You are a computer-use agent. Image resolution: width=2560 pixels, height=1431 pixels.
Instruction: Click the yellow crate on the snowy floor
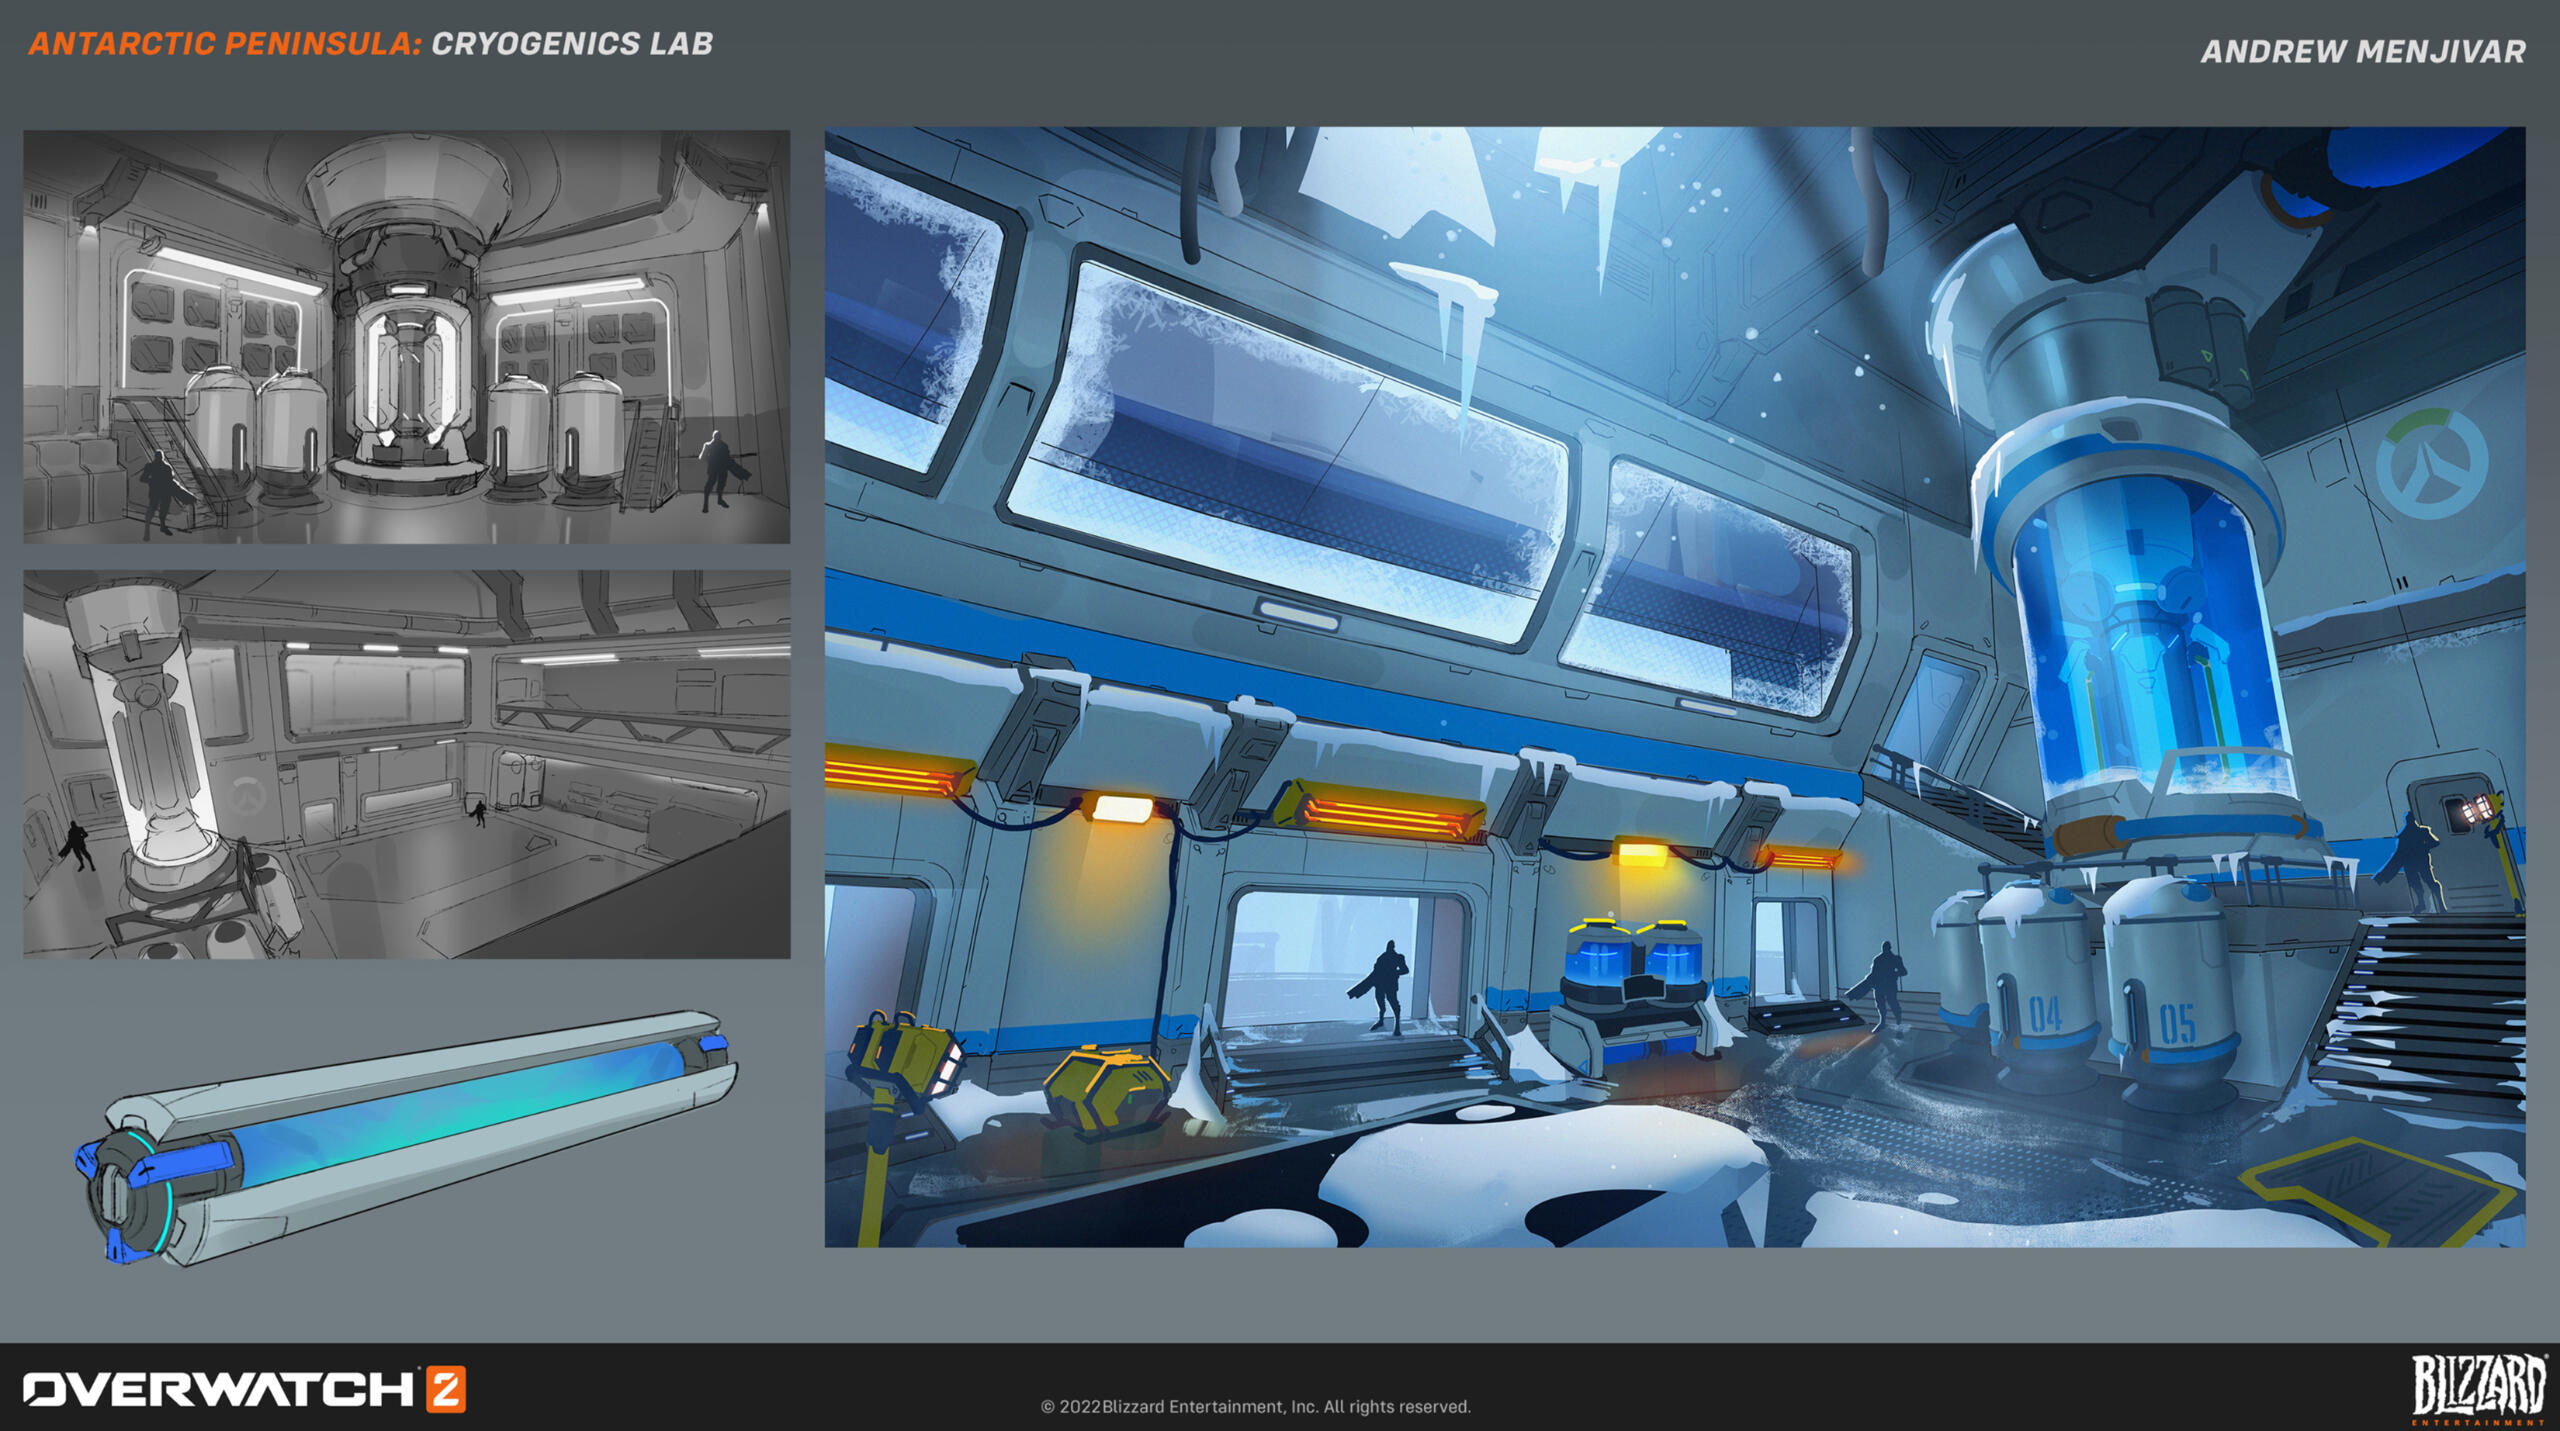pos(1107,1090)
